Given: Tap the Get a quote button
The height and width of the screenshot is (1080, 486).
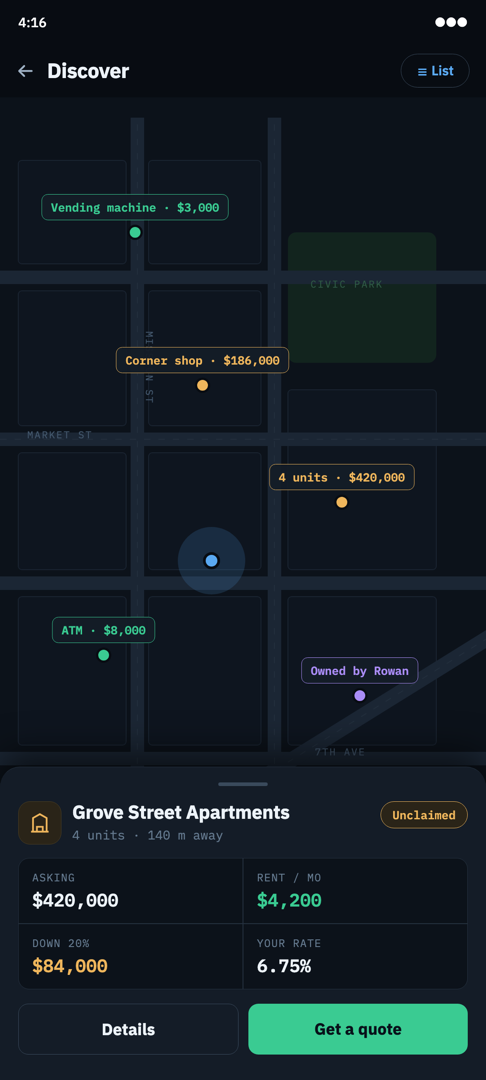Looking at the screenshot, I should pyautogui.click(x=358, y=1029).
